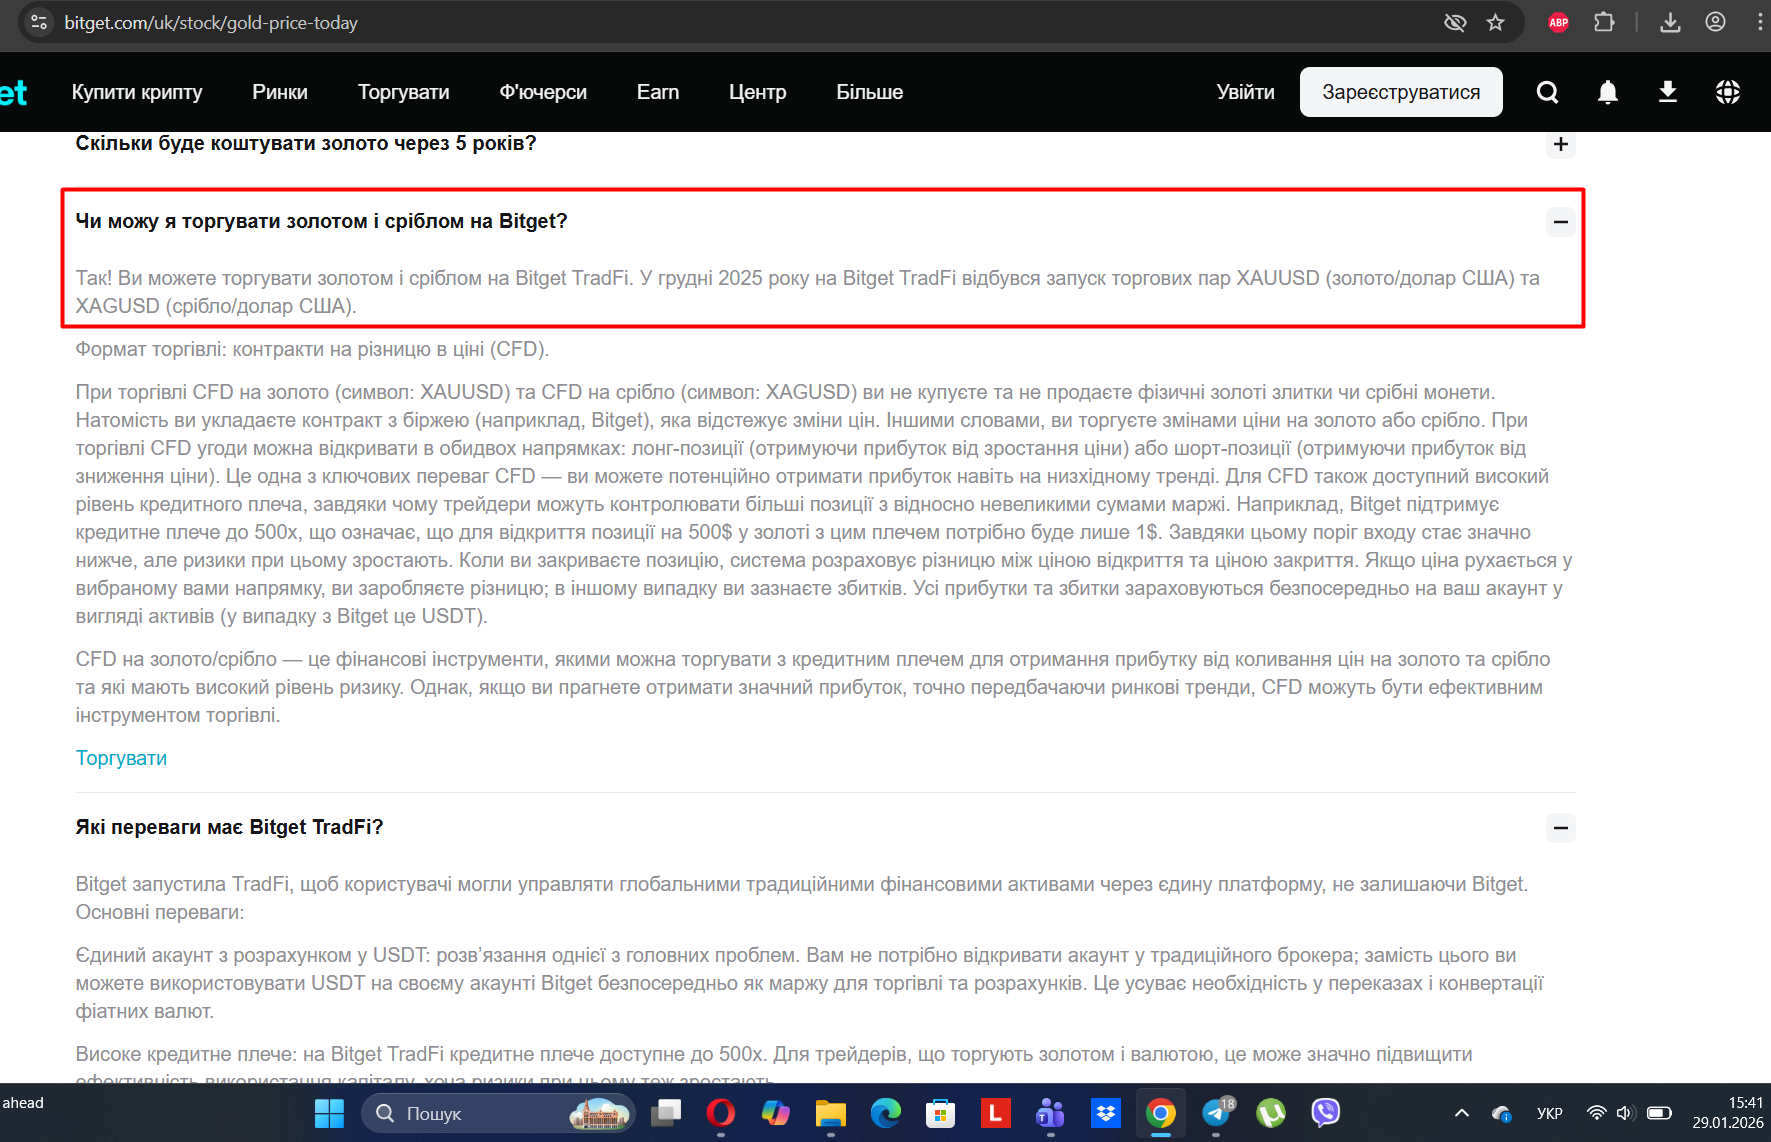
Task: Open the browser profile icon
Action: click(1715, 22)
